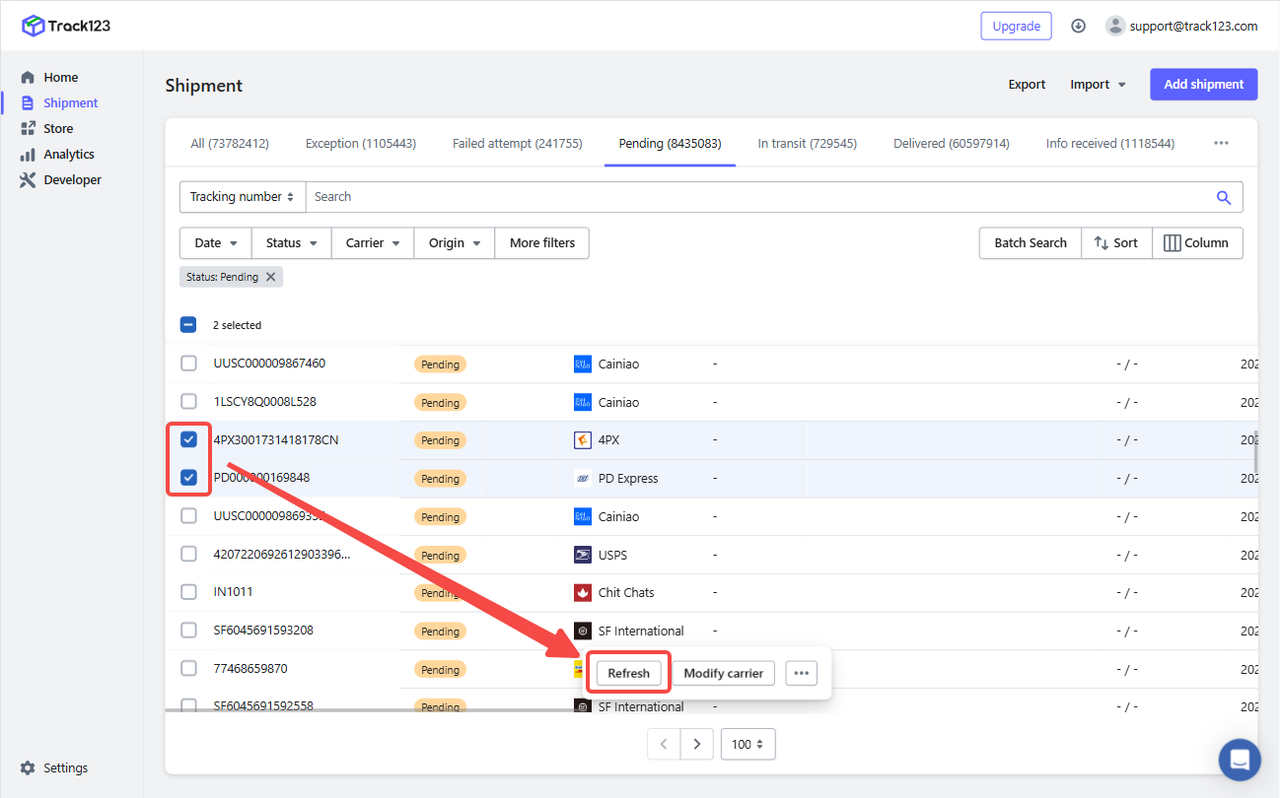Viewport: 1280px width, 798px height.
Task: Click Cainiao logo in 1LSCY8Q0008L528 row
Action: [x=583, y=402]
